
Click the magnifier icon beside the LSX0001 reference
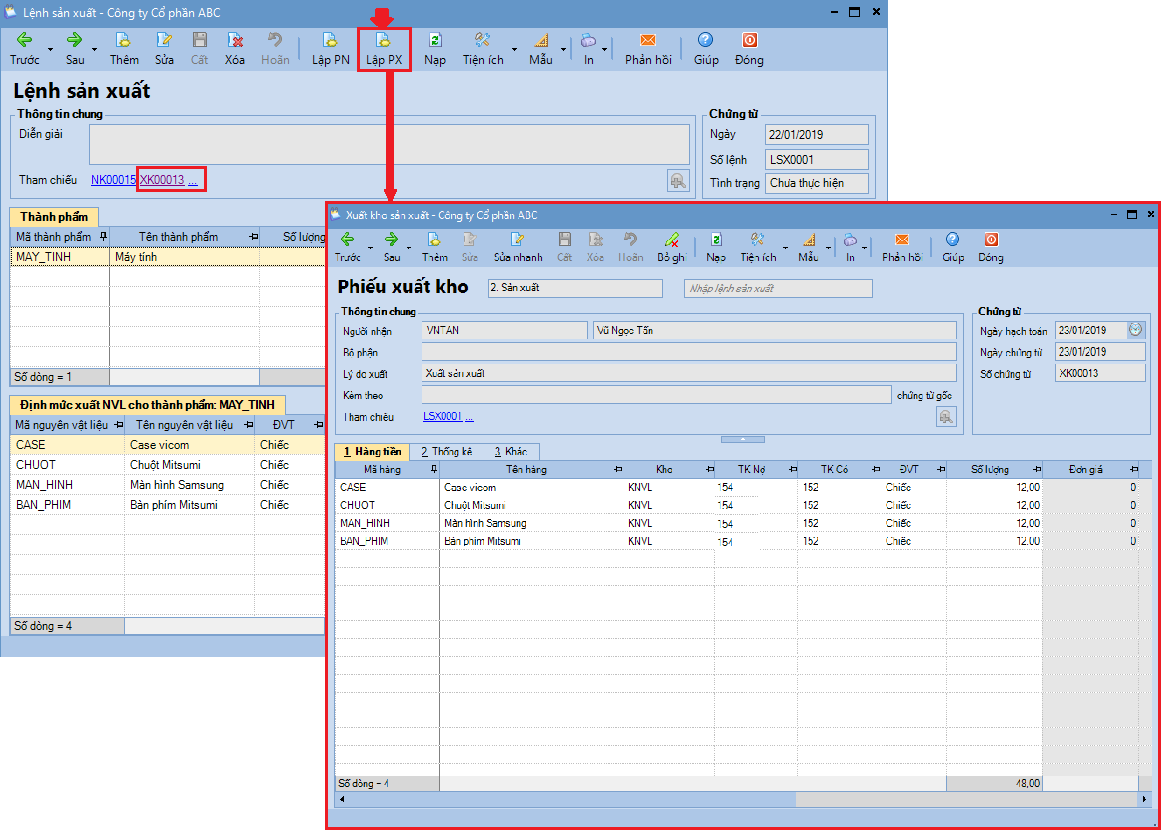coord(945,418)
